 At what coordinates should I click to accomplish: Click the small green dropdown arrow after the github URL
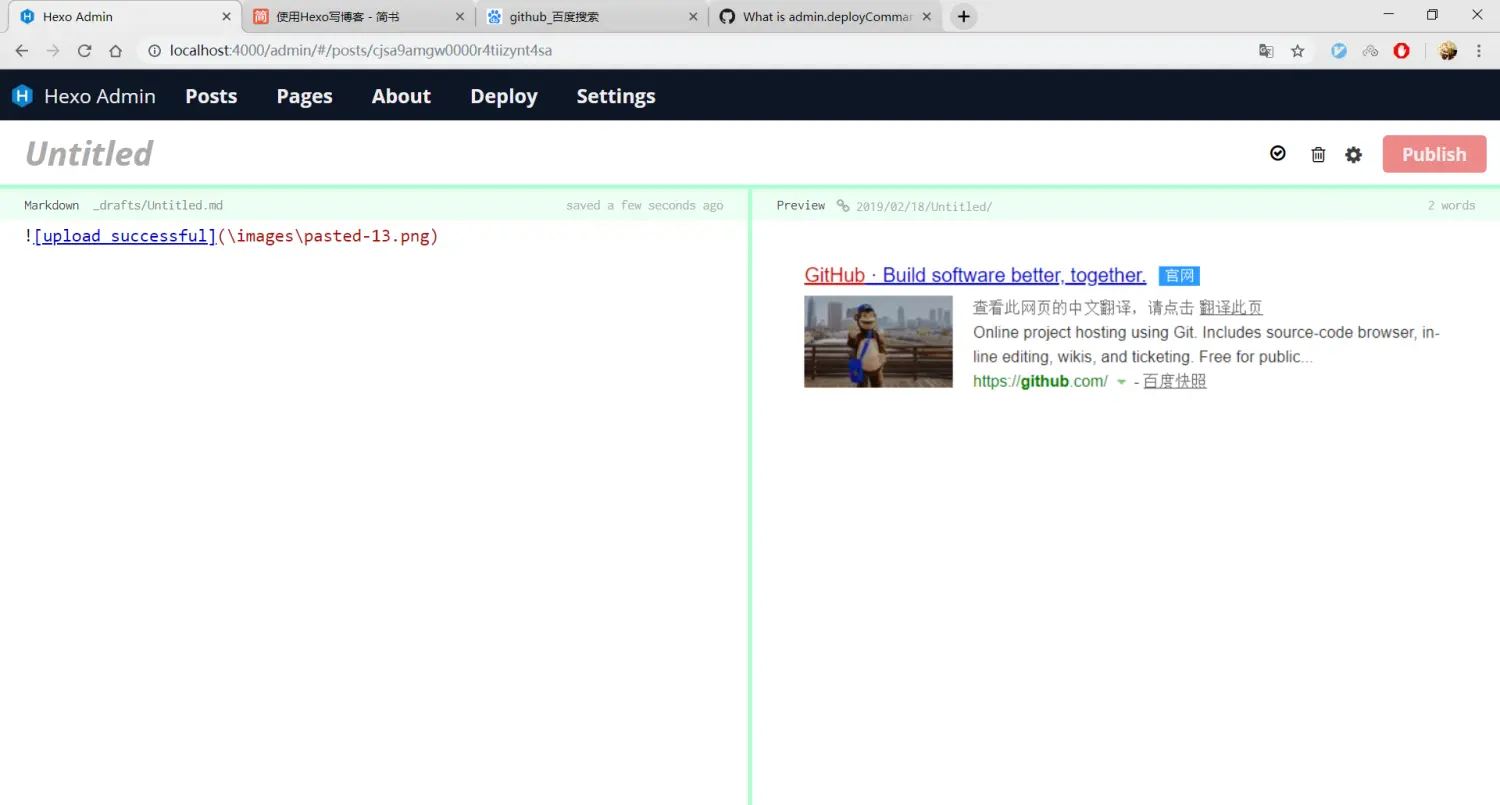(x=1121, y=382)
